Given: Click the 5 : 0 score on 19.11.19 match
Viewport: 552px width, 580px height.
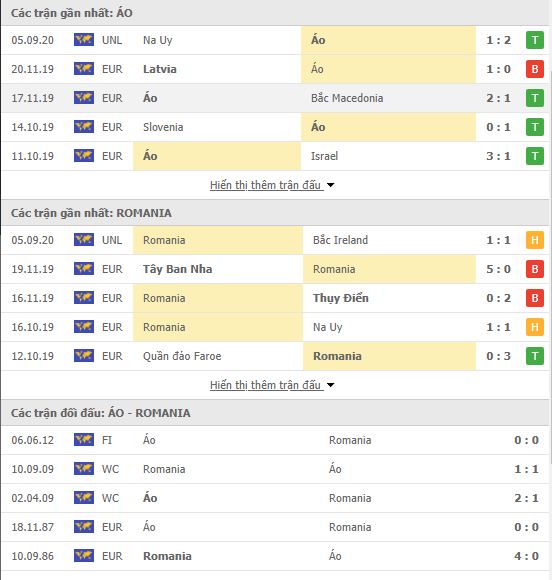Looking at the screenshot, I should 498,269.
